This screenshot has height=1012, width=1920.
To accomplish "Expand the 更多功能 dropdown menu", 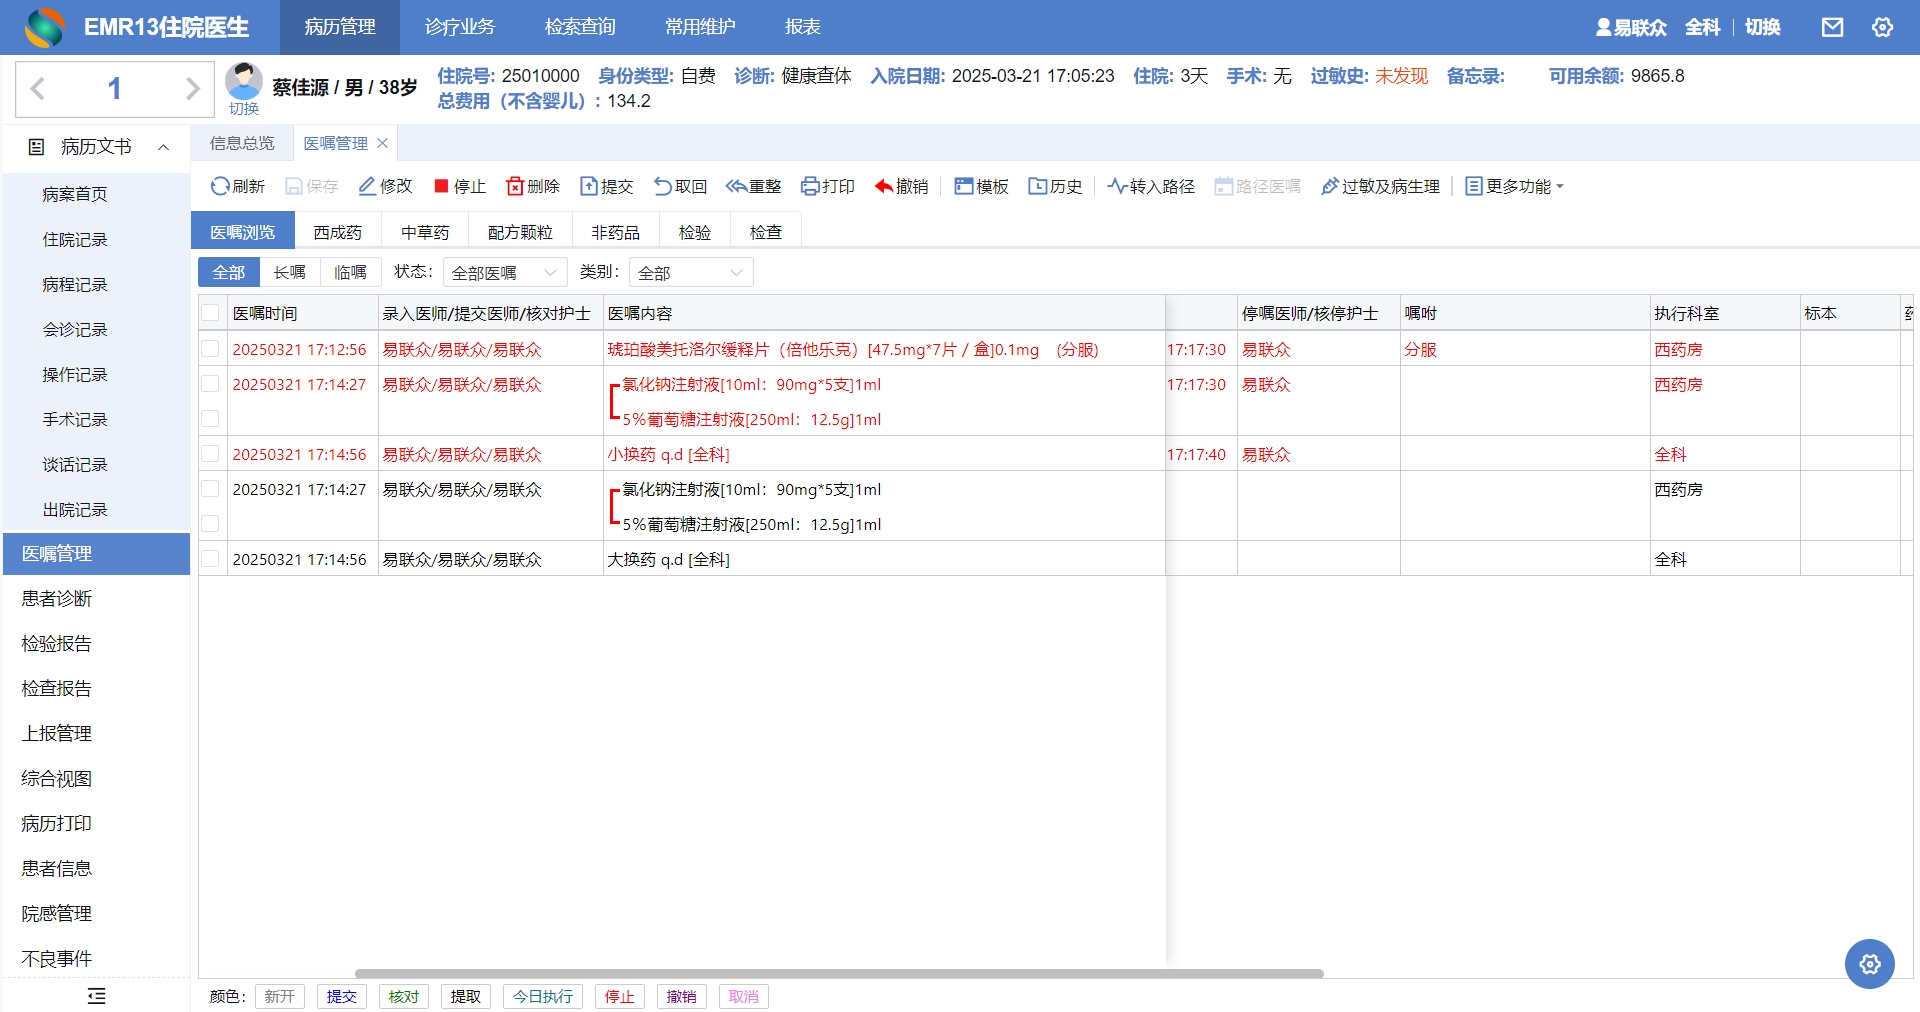I will (1514, 186).
